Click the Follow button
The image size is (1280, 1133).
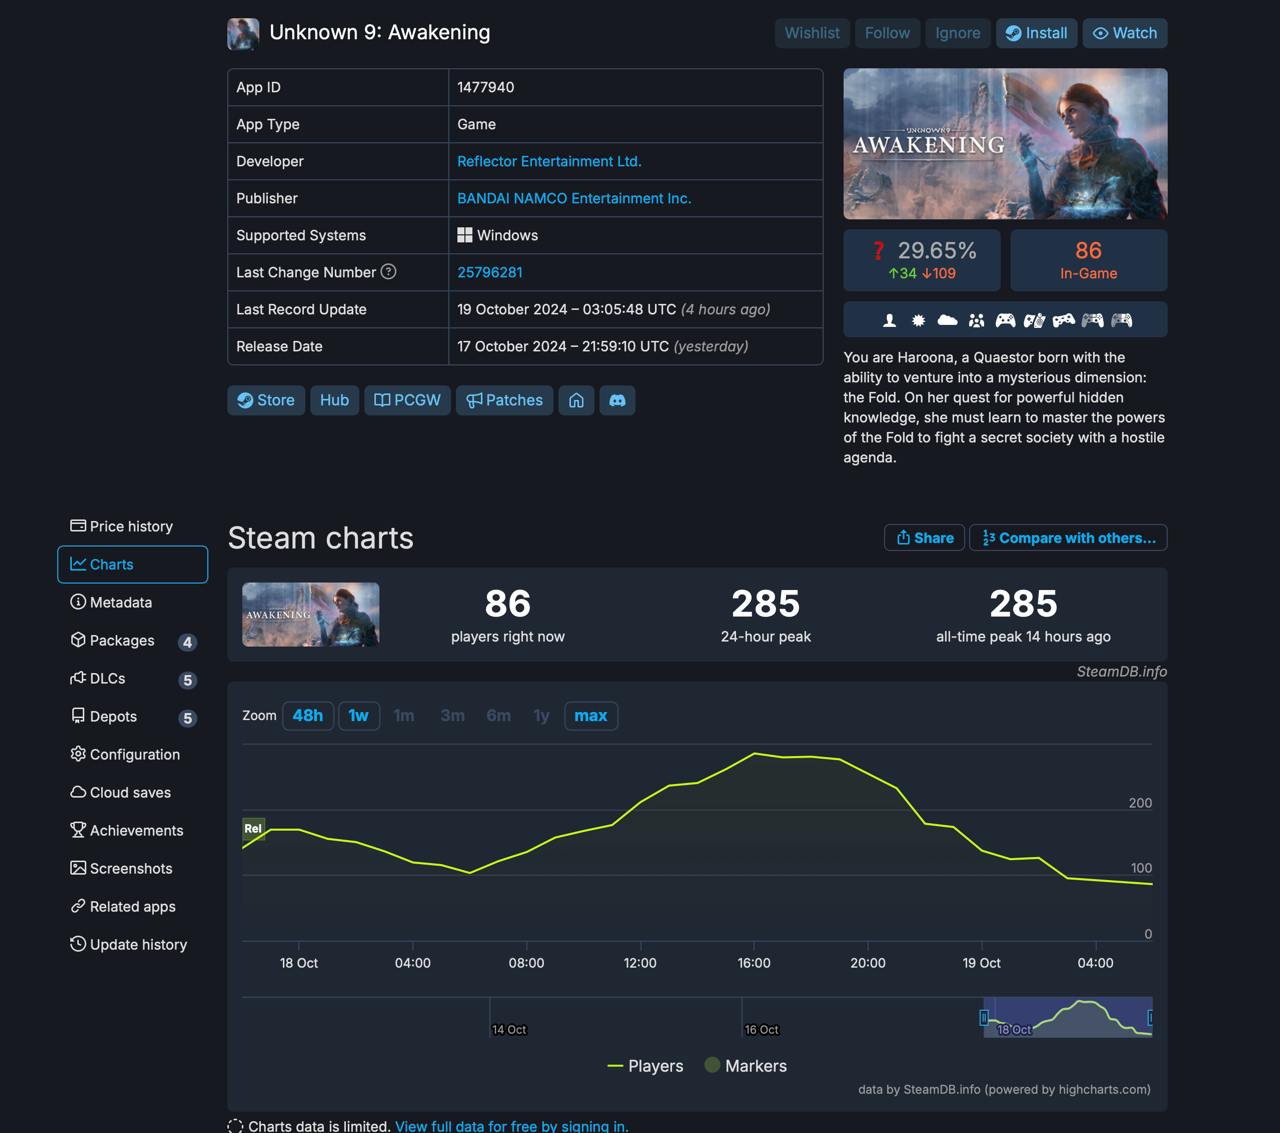pyautogui.click(x=887, y=33)
